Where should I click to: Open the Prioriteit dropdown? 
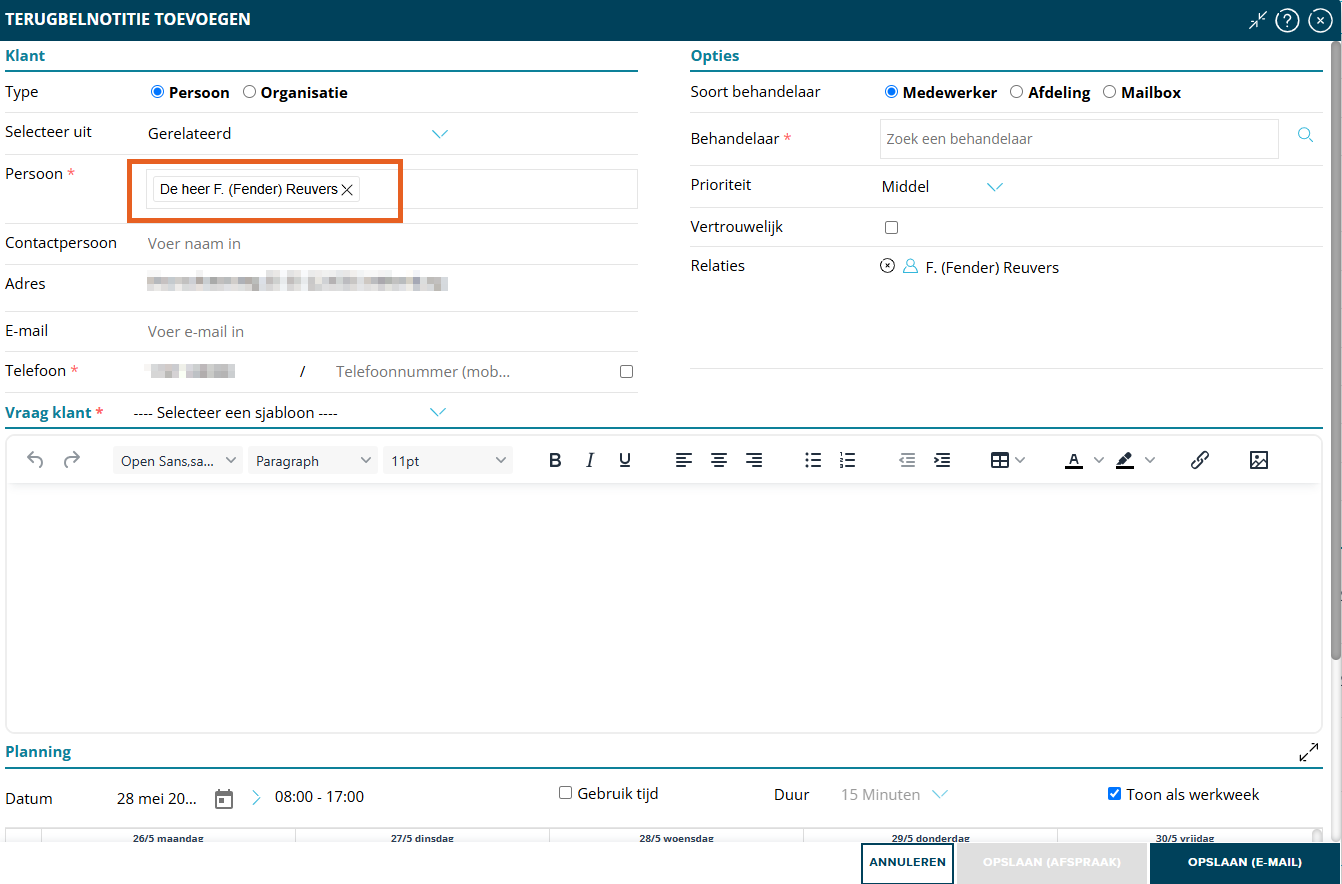click(942, 186)
